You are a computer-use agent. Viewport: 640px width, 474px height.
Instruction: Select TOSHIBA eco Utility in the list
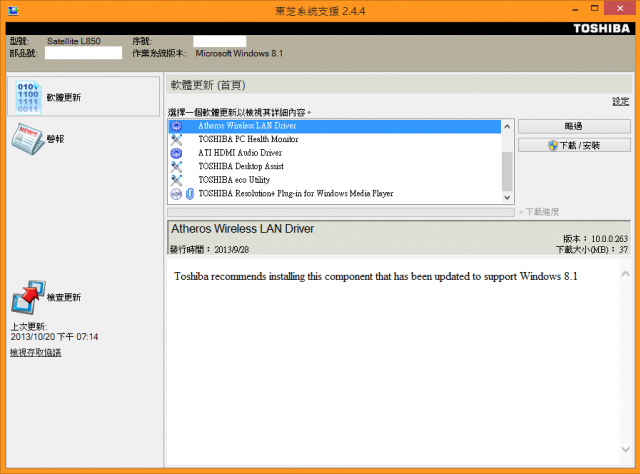(x=335, y=180)
